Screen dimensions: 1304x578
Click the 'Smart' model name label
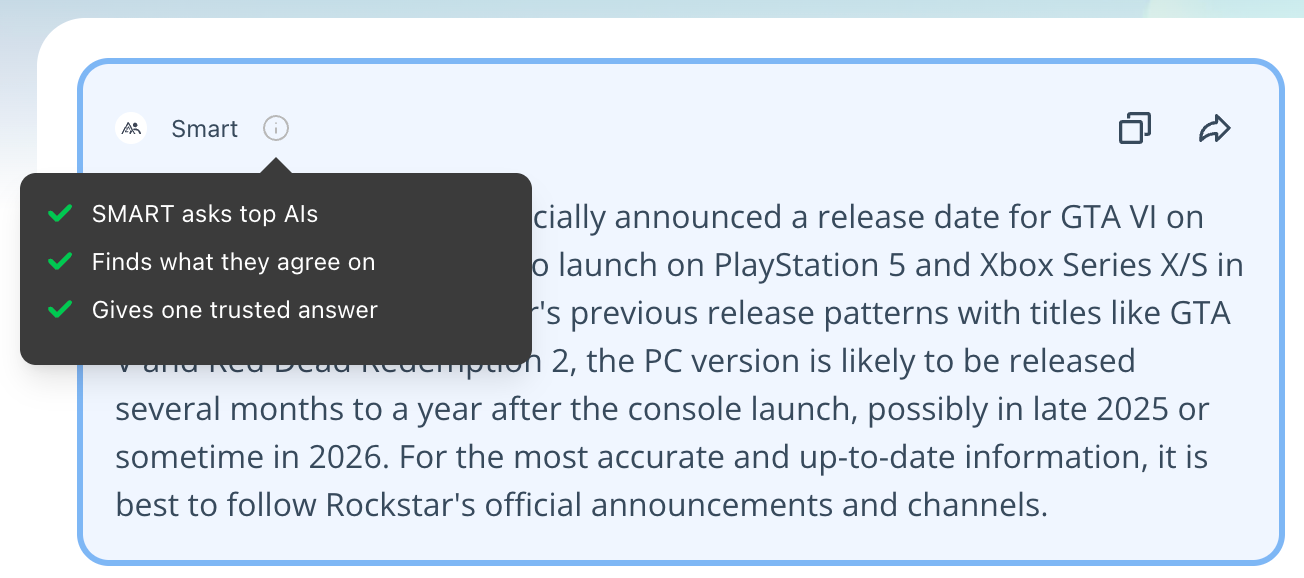coord(204,129)
